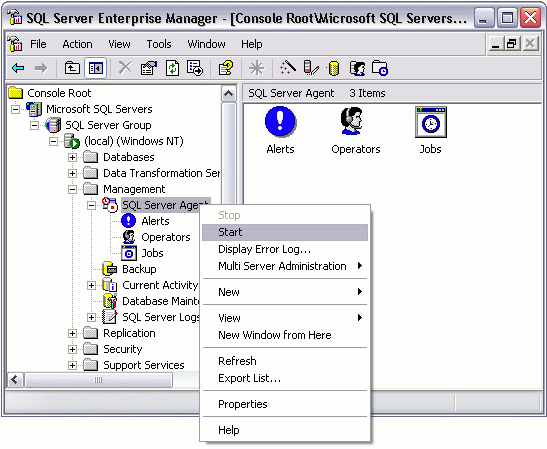The image size is (547, 449).
Task: Click the green Refresh toolbar icon
Action: pyautogui.click(x=172, y=68)
